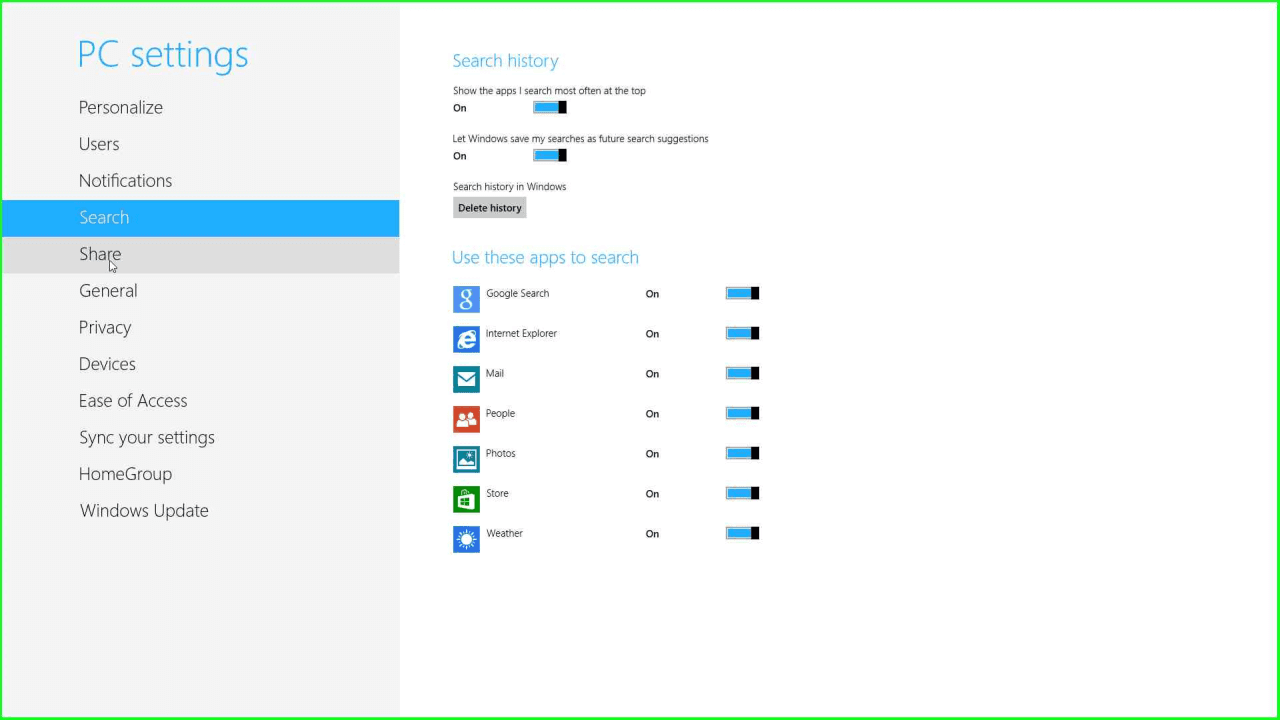Disable saving searches as future suggestions
This screenshot has height=720, width=1280.
[x=550, y=155]
